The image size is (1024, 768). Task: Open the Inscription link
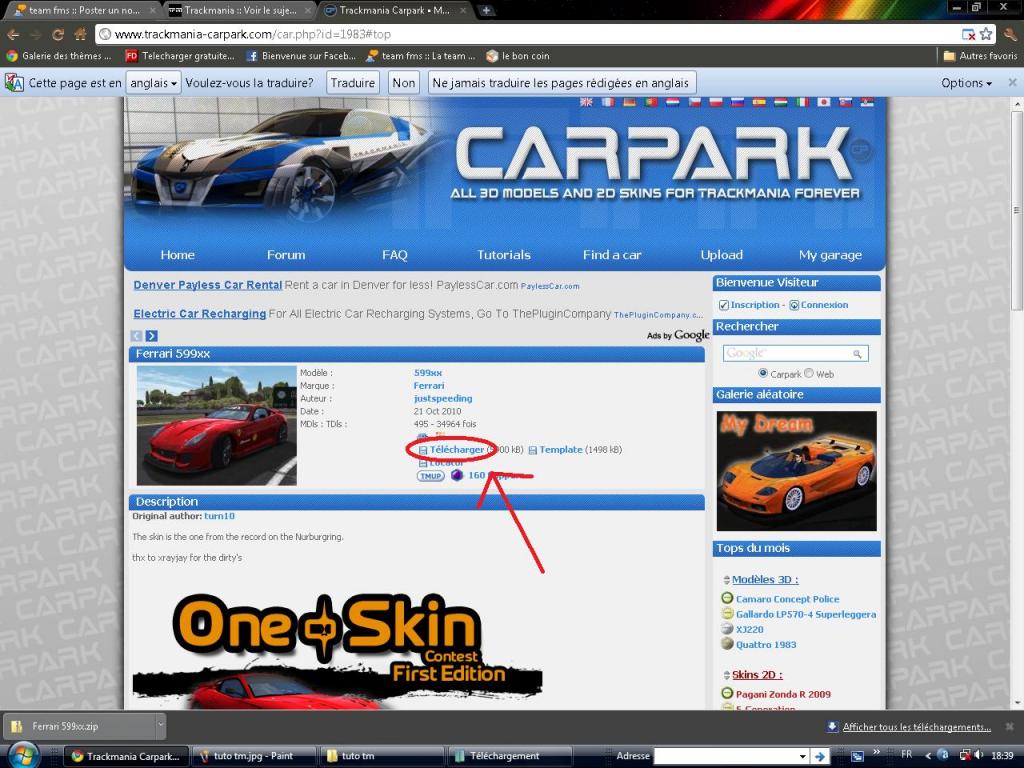click(x=754, y=305)
